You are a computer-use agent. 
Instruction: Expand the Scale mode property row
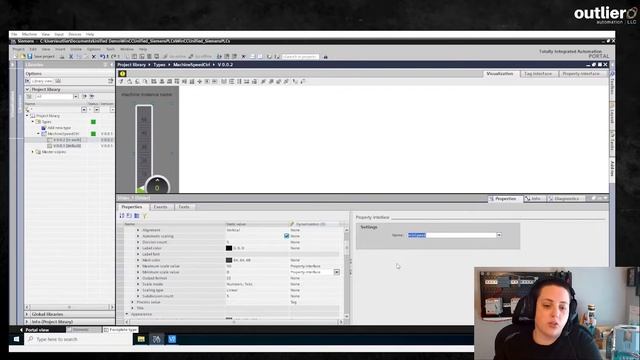[138, 284]
